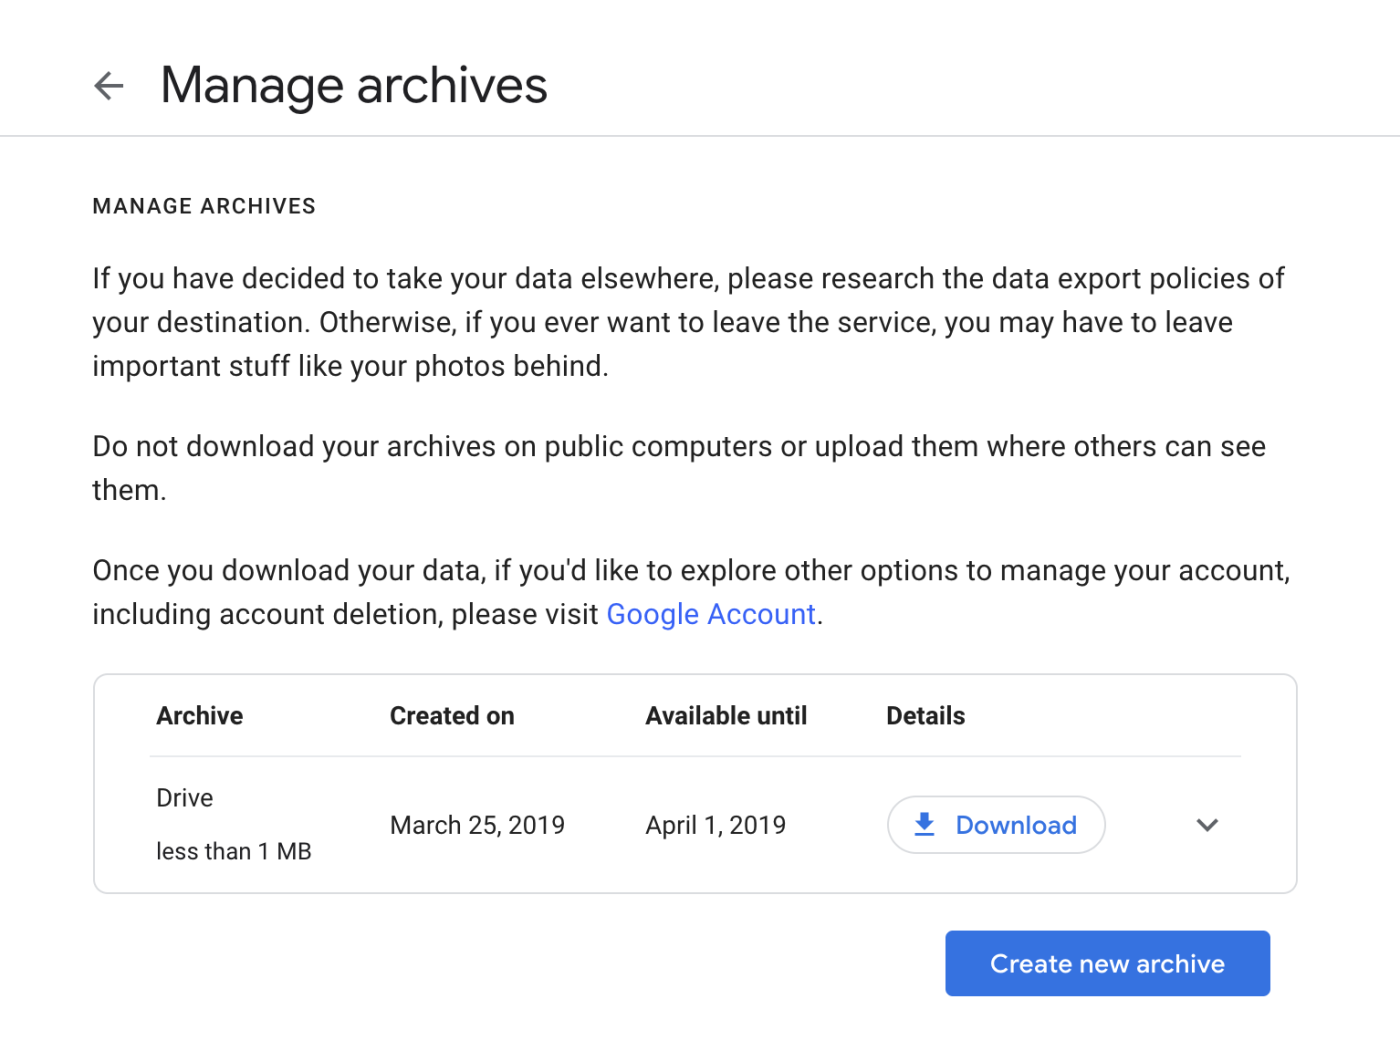Click Create new archive button

coord(1107,963)
